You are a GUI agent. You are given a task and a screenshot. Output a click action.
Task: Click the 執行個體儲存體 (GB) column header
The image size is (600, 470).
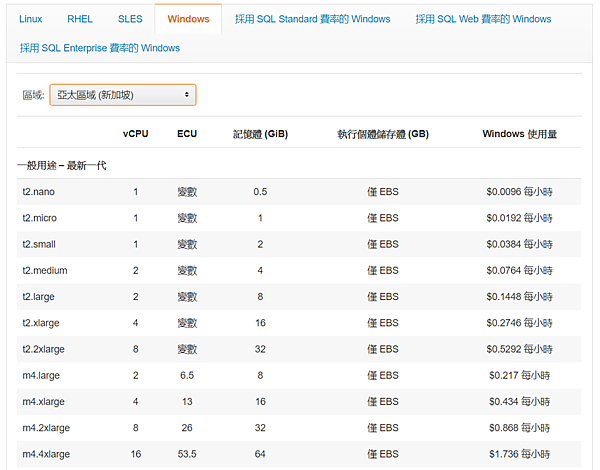click(x=383, y=134)
